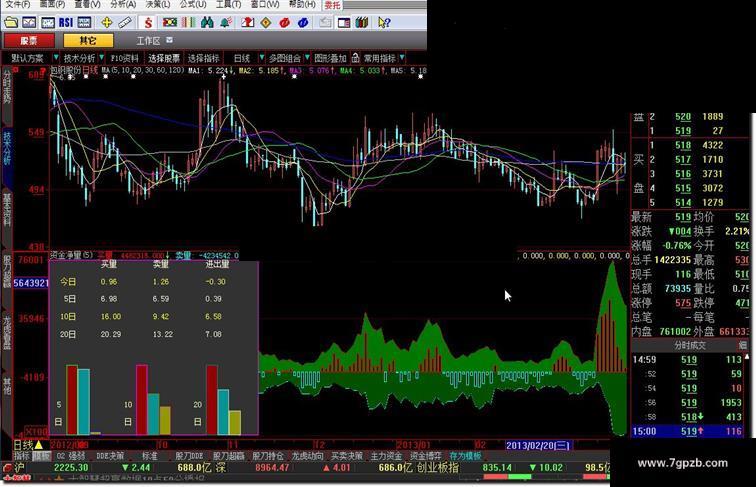Select the 股刀持仓 indicator tab
The image size is (756, 487).
tap(268, 455)
